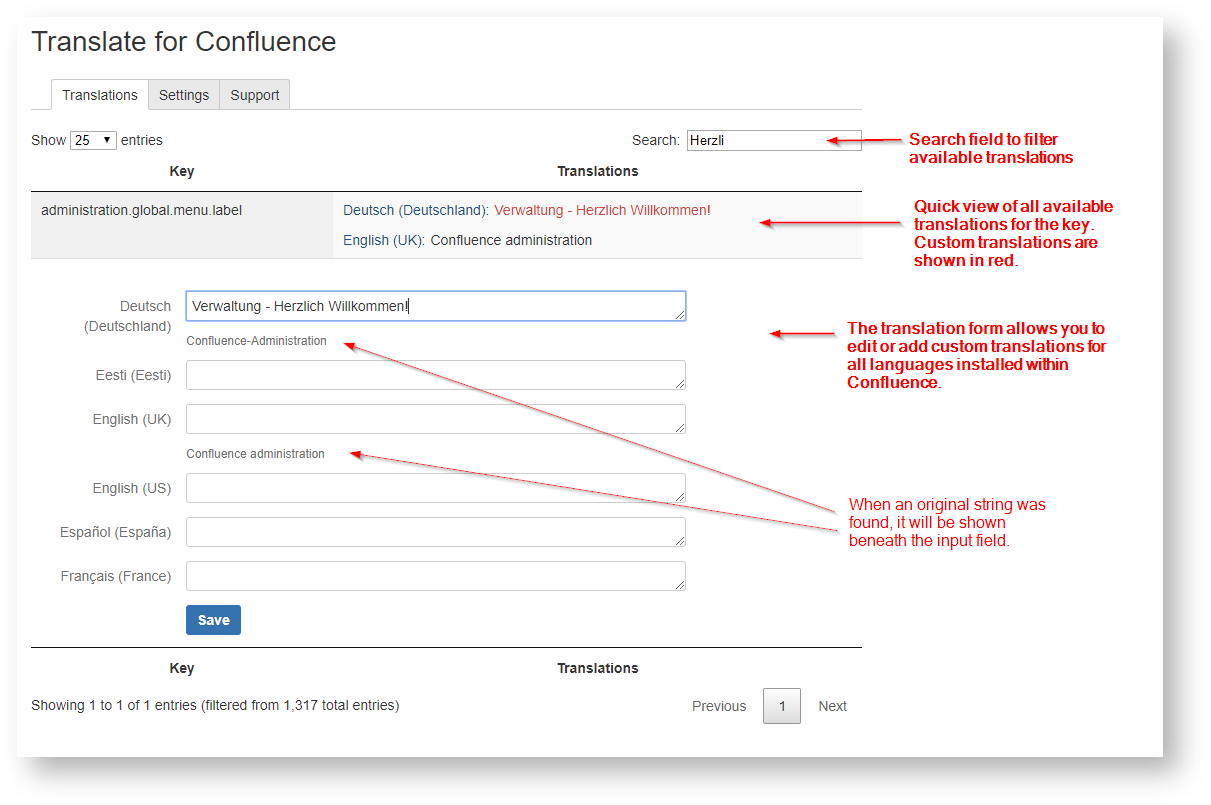Open the Support tab
This screenshot has height=805, width=1211.
[x=254, y=95]
